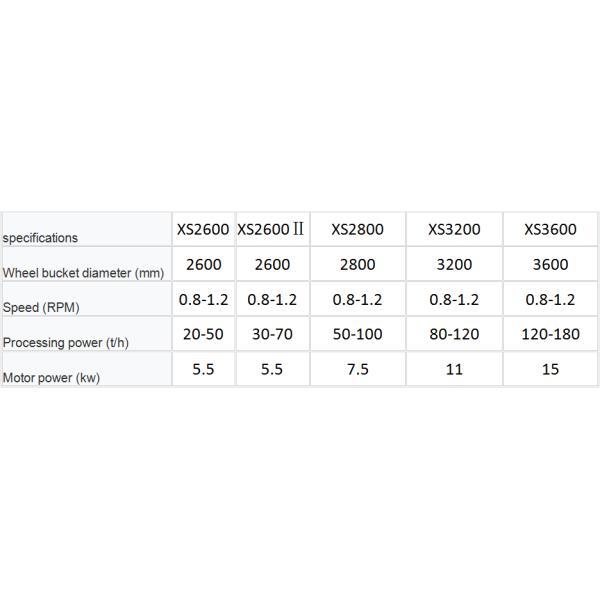Click the 120-180 processing power cell
This screenshot has height=600, width=600.
click(550, 334)
